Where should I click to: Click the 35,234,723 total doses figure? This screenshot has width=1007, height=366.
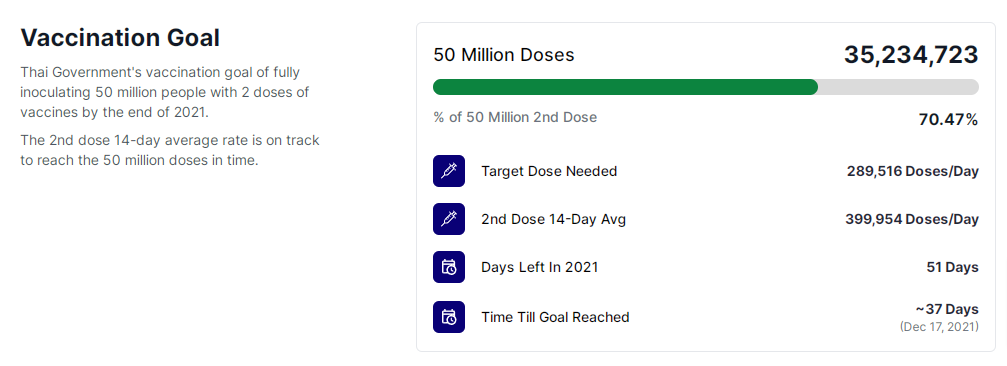click(911, 55)
